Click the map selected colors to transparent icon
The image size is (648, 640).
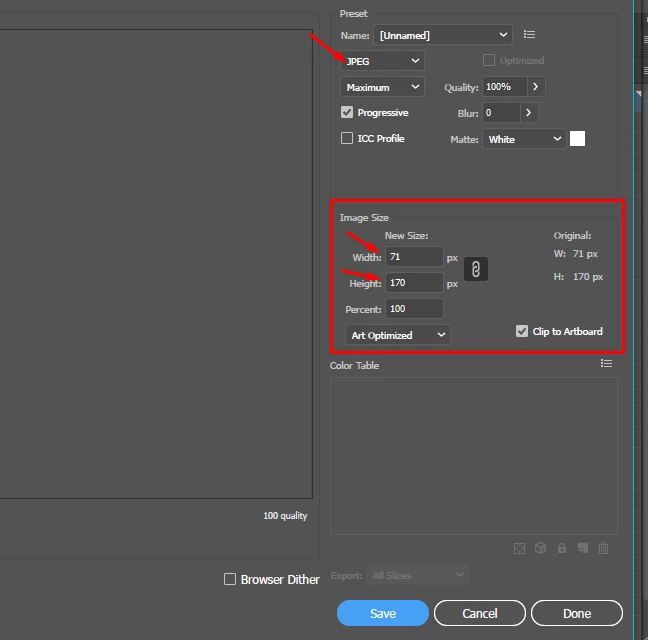(519, 548)
